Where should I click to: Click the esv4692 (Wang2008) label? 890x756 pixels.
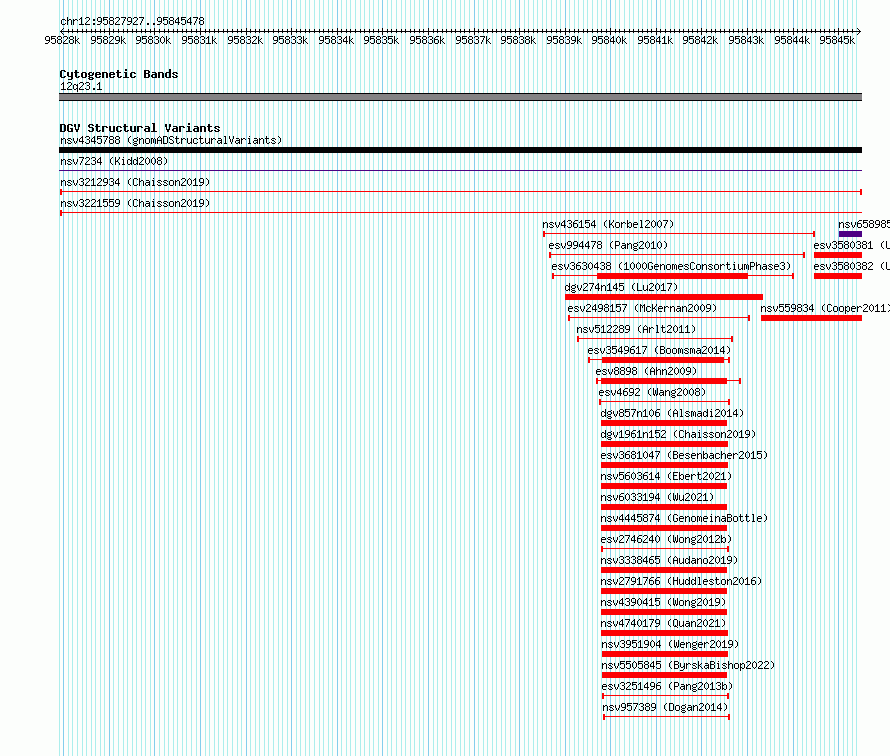pyautogui.click(x=652, y=392)
